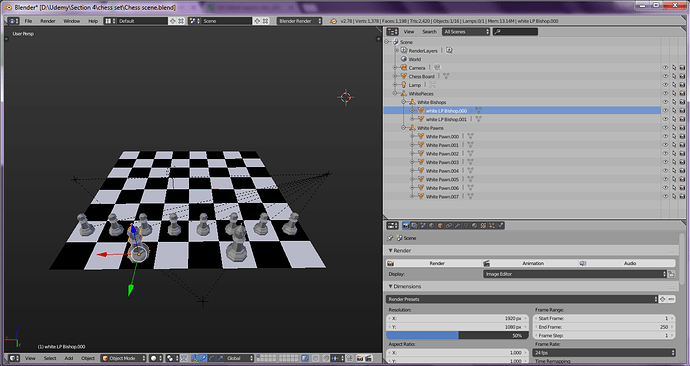Open the Object properties tab icon
Screen dimensions: 690x366
click(x=440, y=226)
